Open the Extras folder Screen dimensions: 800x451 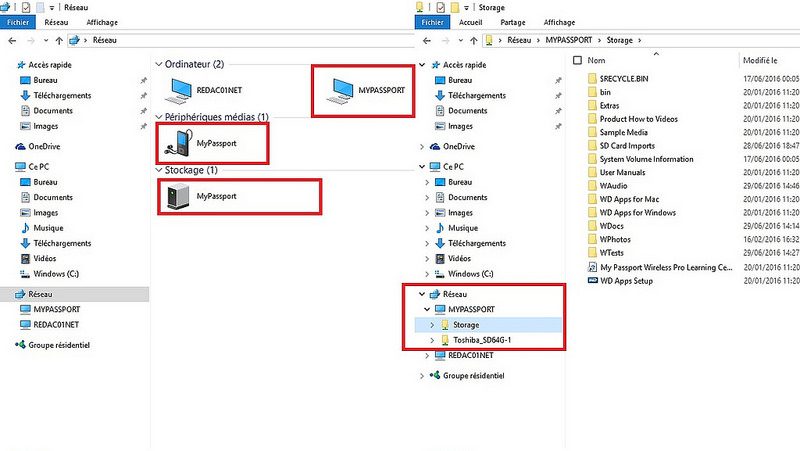pyautogui.click(x=604, y=106)
